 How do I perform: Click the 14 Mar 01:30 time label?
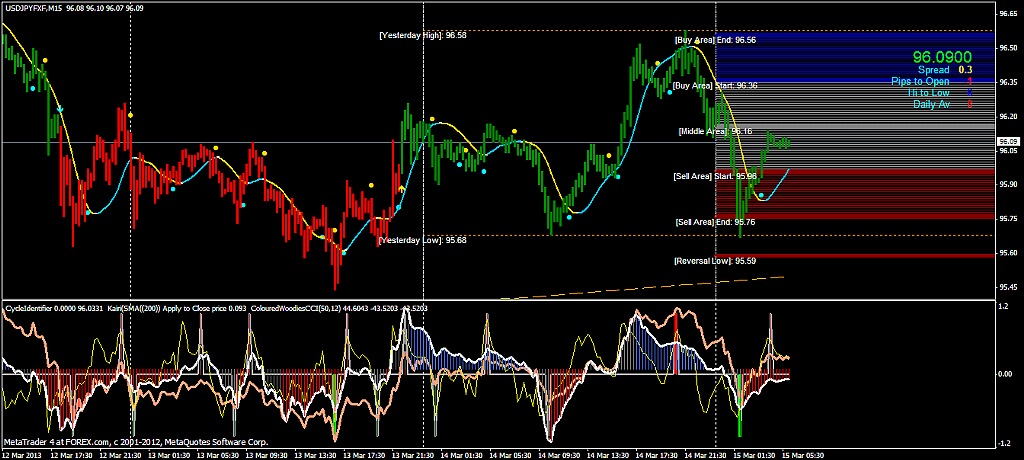(x=462, y=455)
